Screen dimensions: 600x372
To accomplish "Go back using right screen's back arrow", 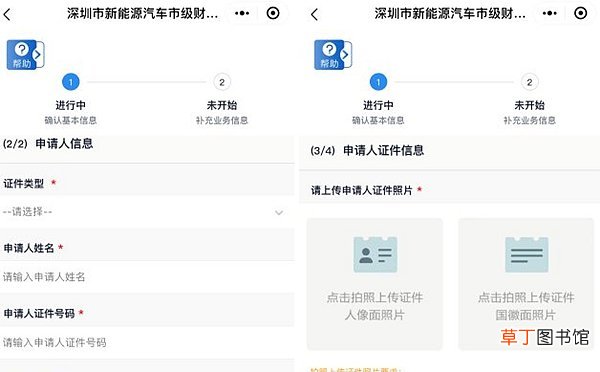I will point(314,15).
